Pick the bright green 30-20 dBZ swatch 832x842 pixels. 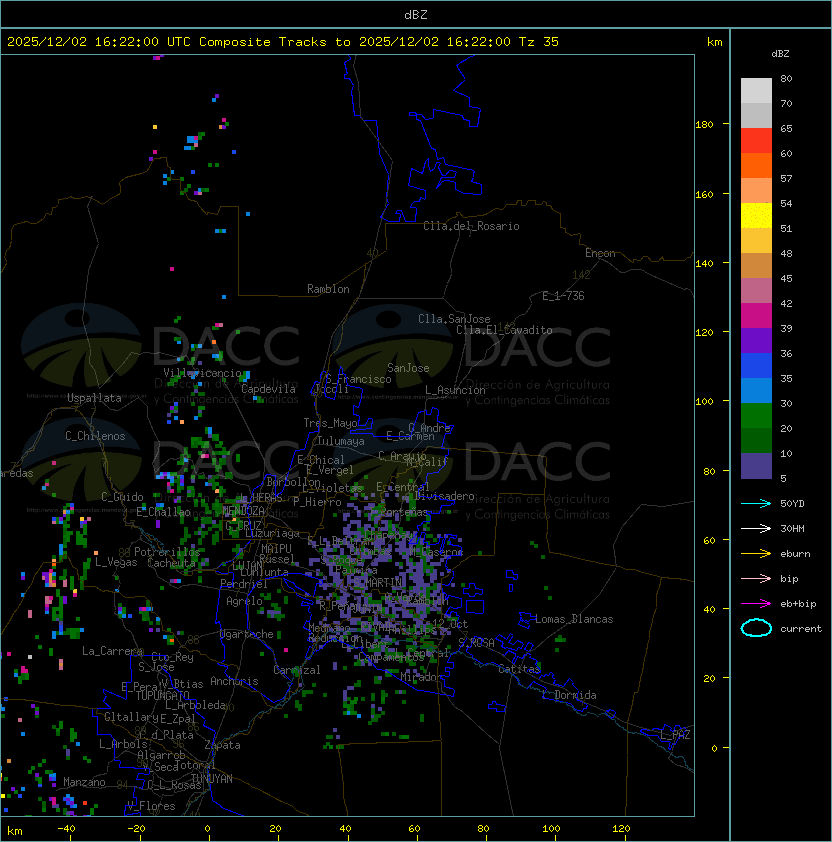756,416
